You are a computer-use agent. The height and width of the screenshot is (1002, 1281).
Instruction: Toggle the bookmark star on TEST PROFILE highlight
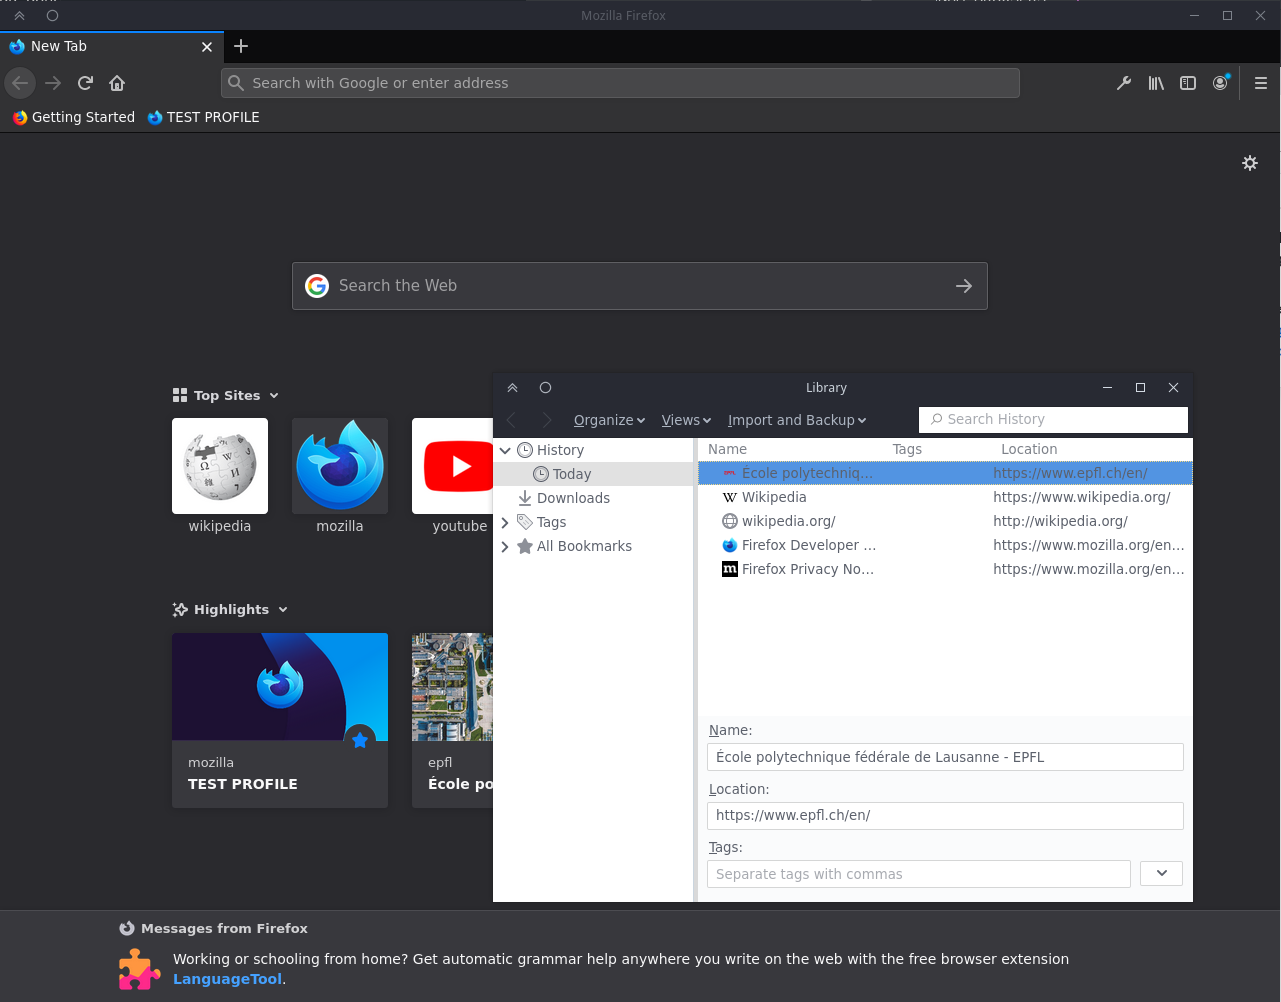tap(360, 740)
